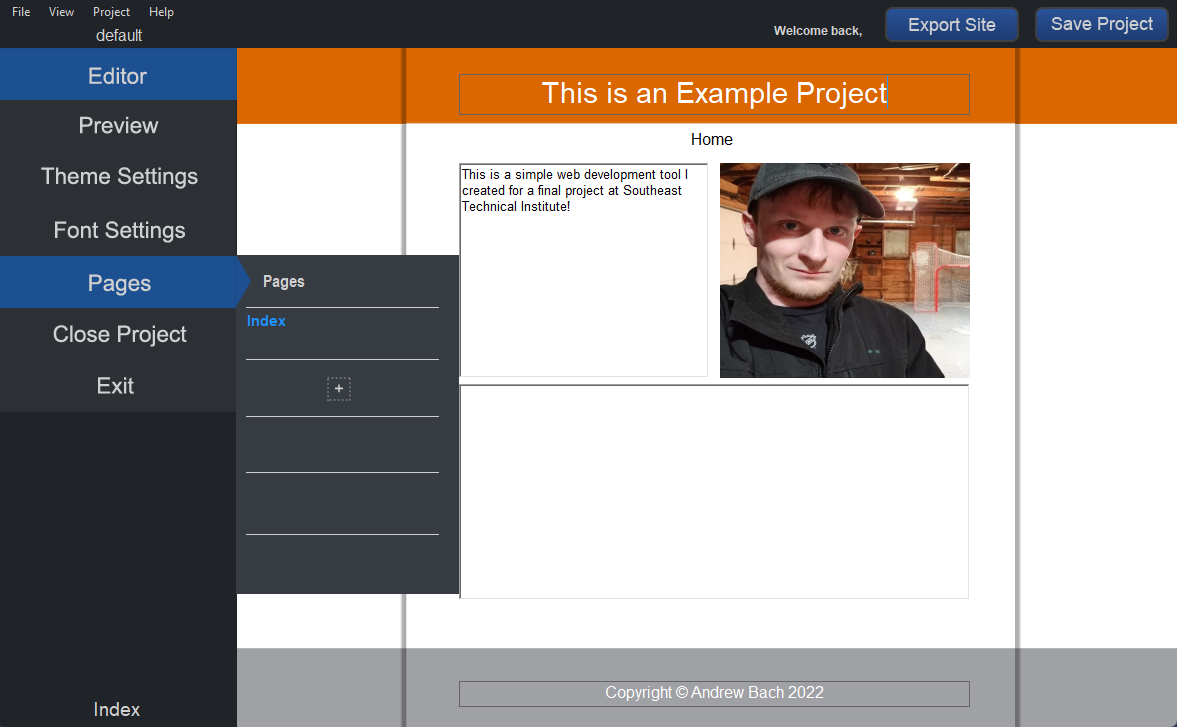Open the Help menu
1177x727 pixels.
[x=161, y=12]
